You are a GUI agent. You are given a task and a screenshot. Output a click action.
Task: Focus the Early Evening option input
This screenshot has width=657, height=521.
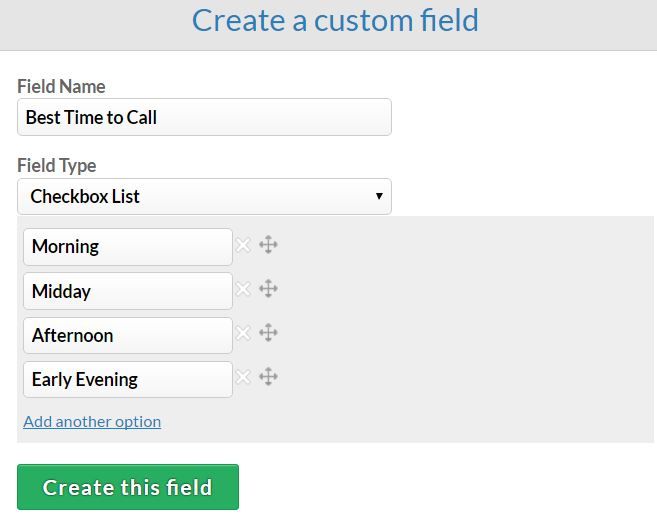point(128,379)
